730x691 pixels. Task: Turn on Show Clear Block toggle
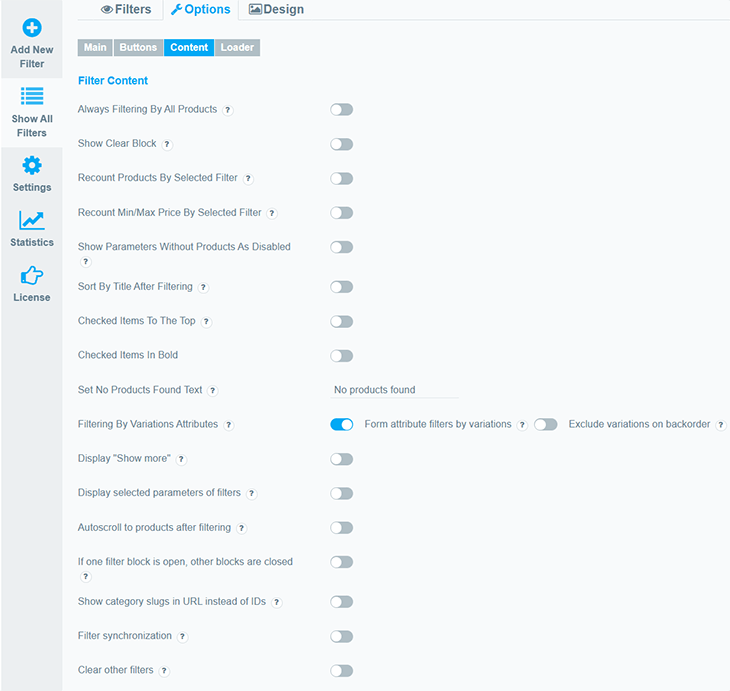[x=342, y=144]
